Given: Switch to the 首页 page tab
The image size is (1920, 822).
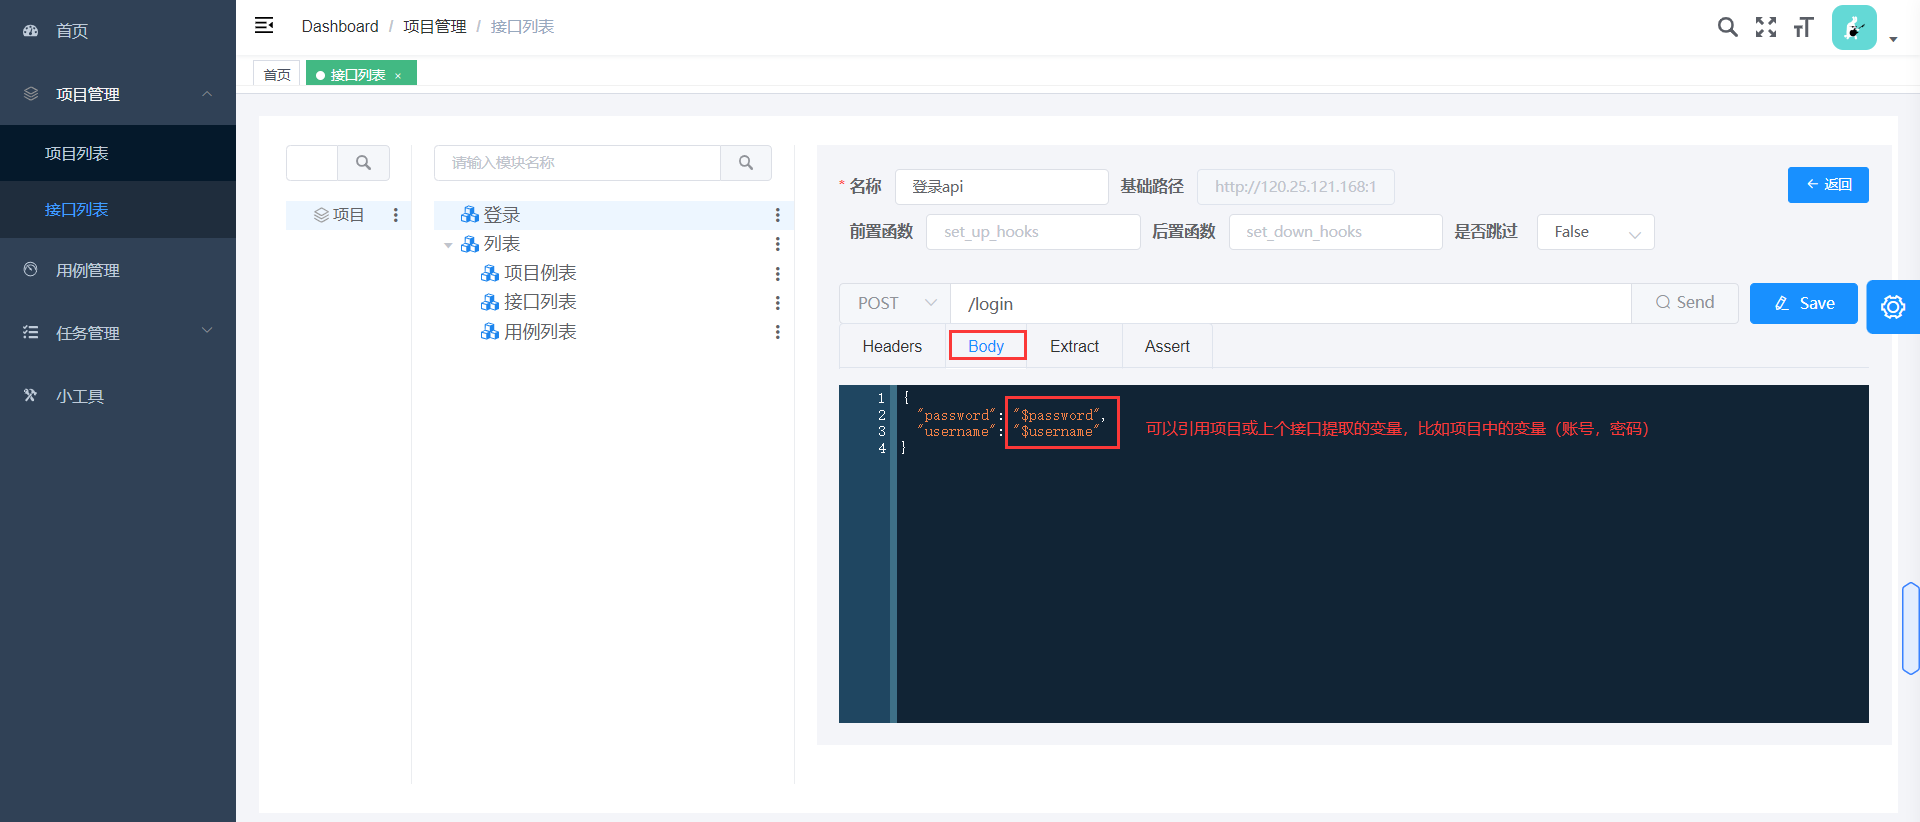Looking at the screenshot, I should tap(277, 74).
